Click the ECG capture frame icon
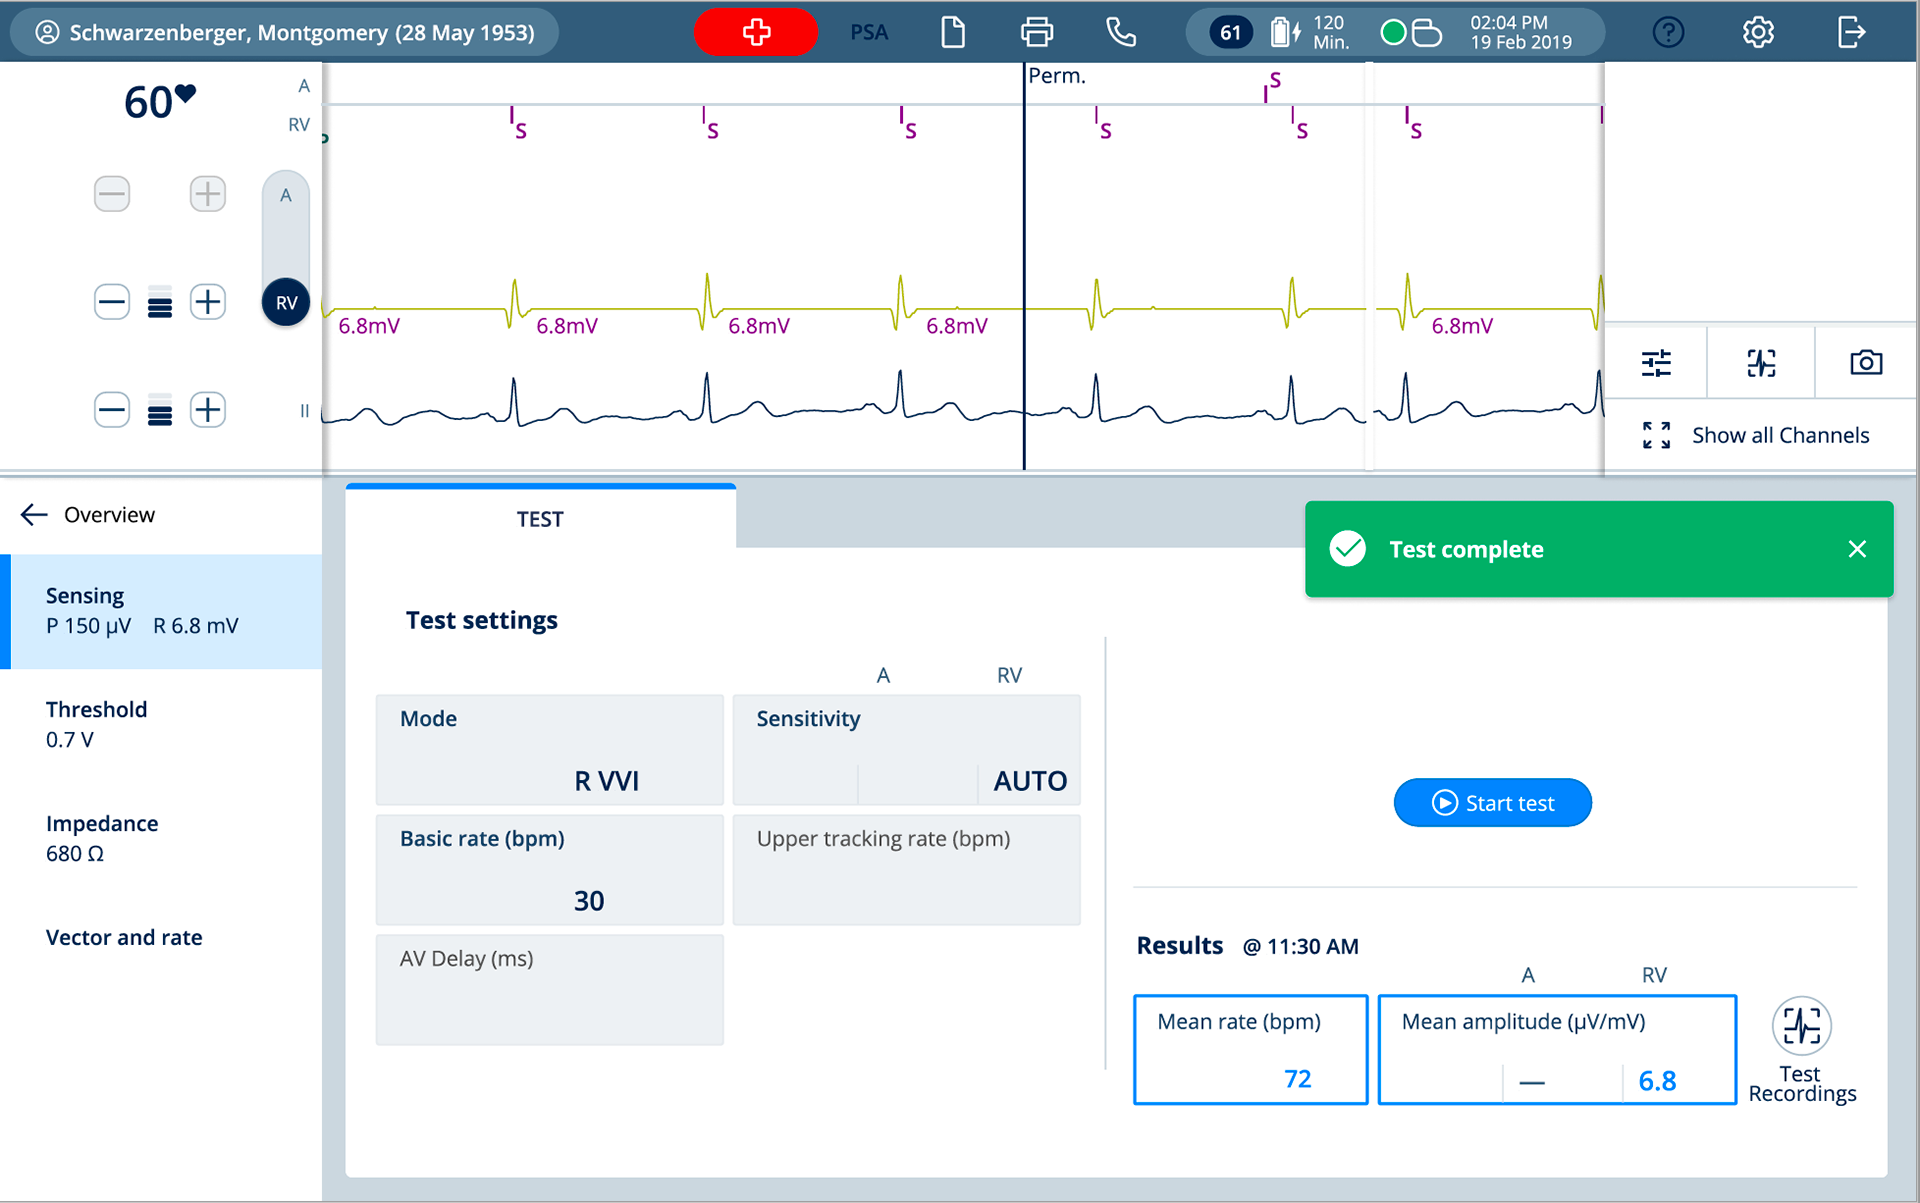The image size is (1920, 1203). [x=1761, y=363]
